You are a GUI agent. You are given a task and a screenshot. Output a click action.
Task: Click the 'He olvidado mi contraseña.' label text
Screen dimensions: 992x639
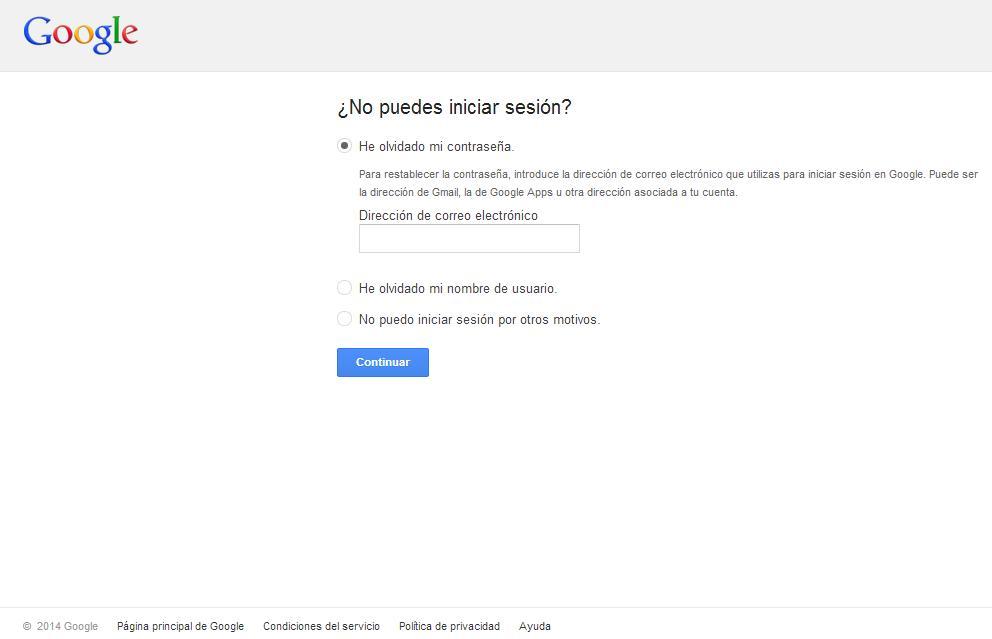point(436,147)
